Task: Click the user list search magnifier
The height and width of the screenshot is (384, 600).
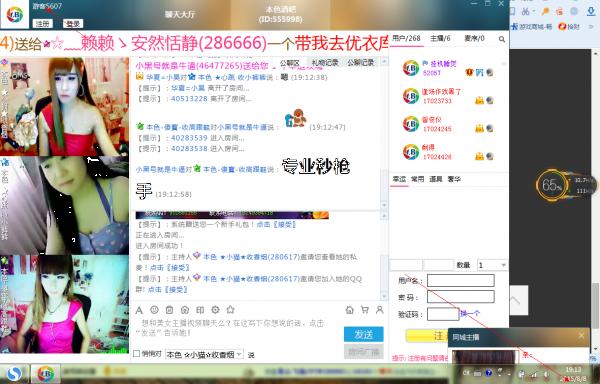Action: 502,39
